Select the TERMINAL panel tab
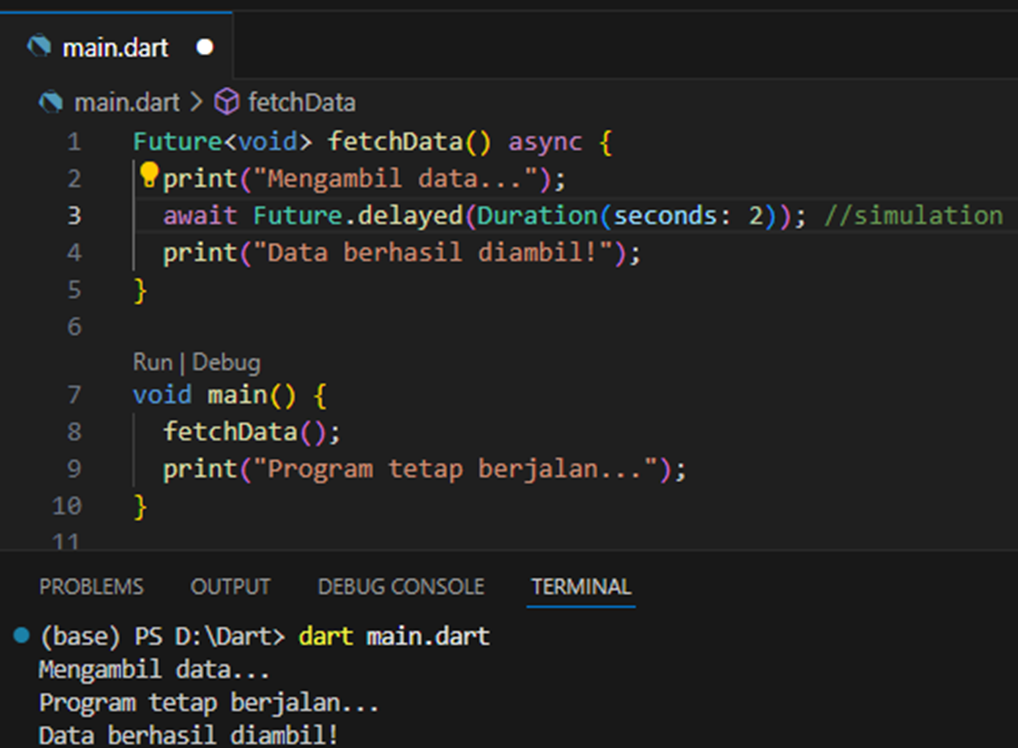 coord(581,587)
